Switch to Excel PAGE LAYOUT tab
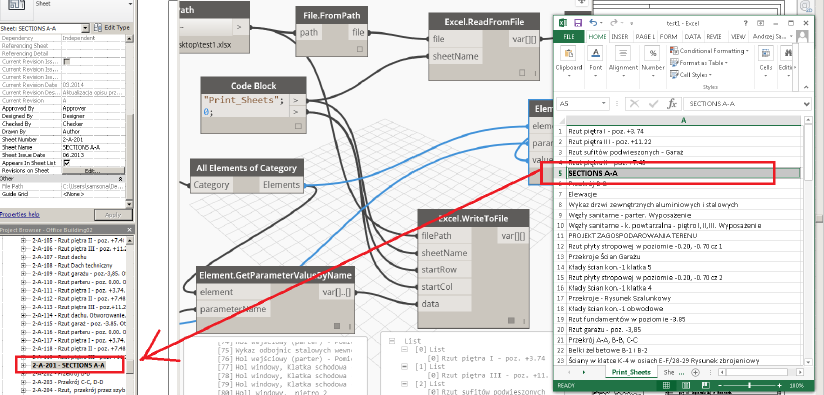Viewport: 824px width, 395px height. coord(645,37)
